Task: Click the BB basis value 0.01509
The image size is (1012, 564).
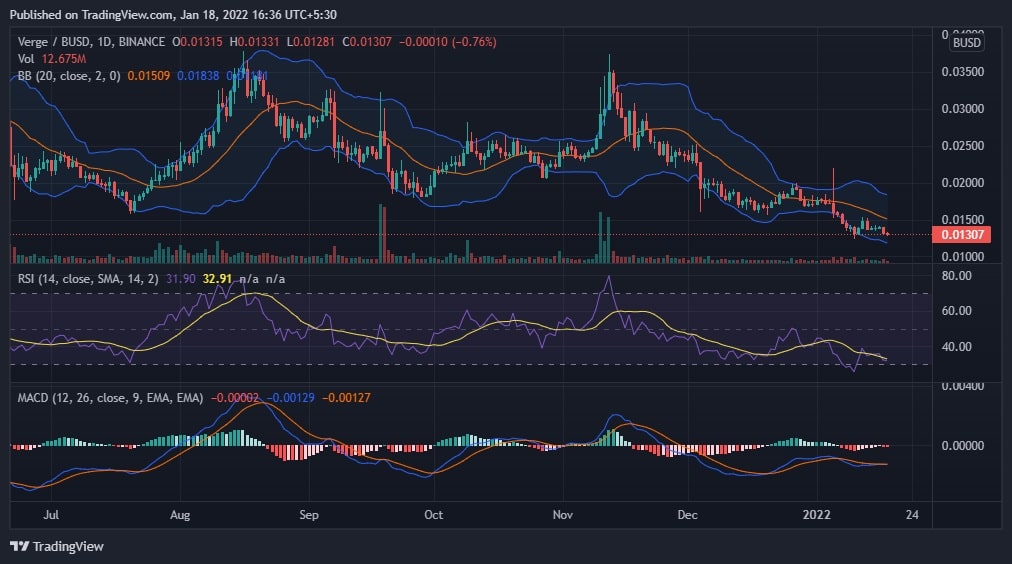Action: pos(148,76)
